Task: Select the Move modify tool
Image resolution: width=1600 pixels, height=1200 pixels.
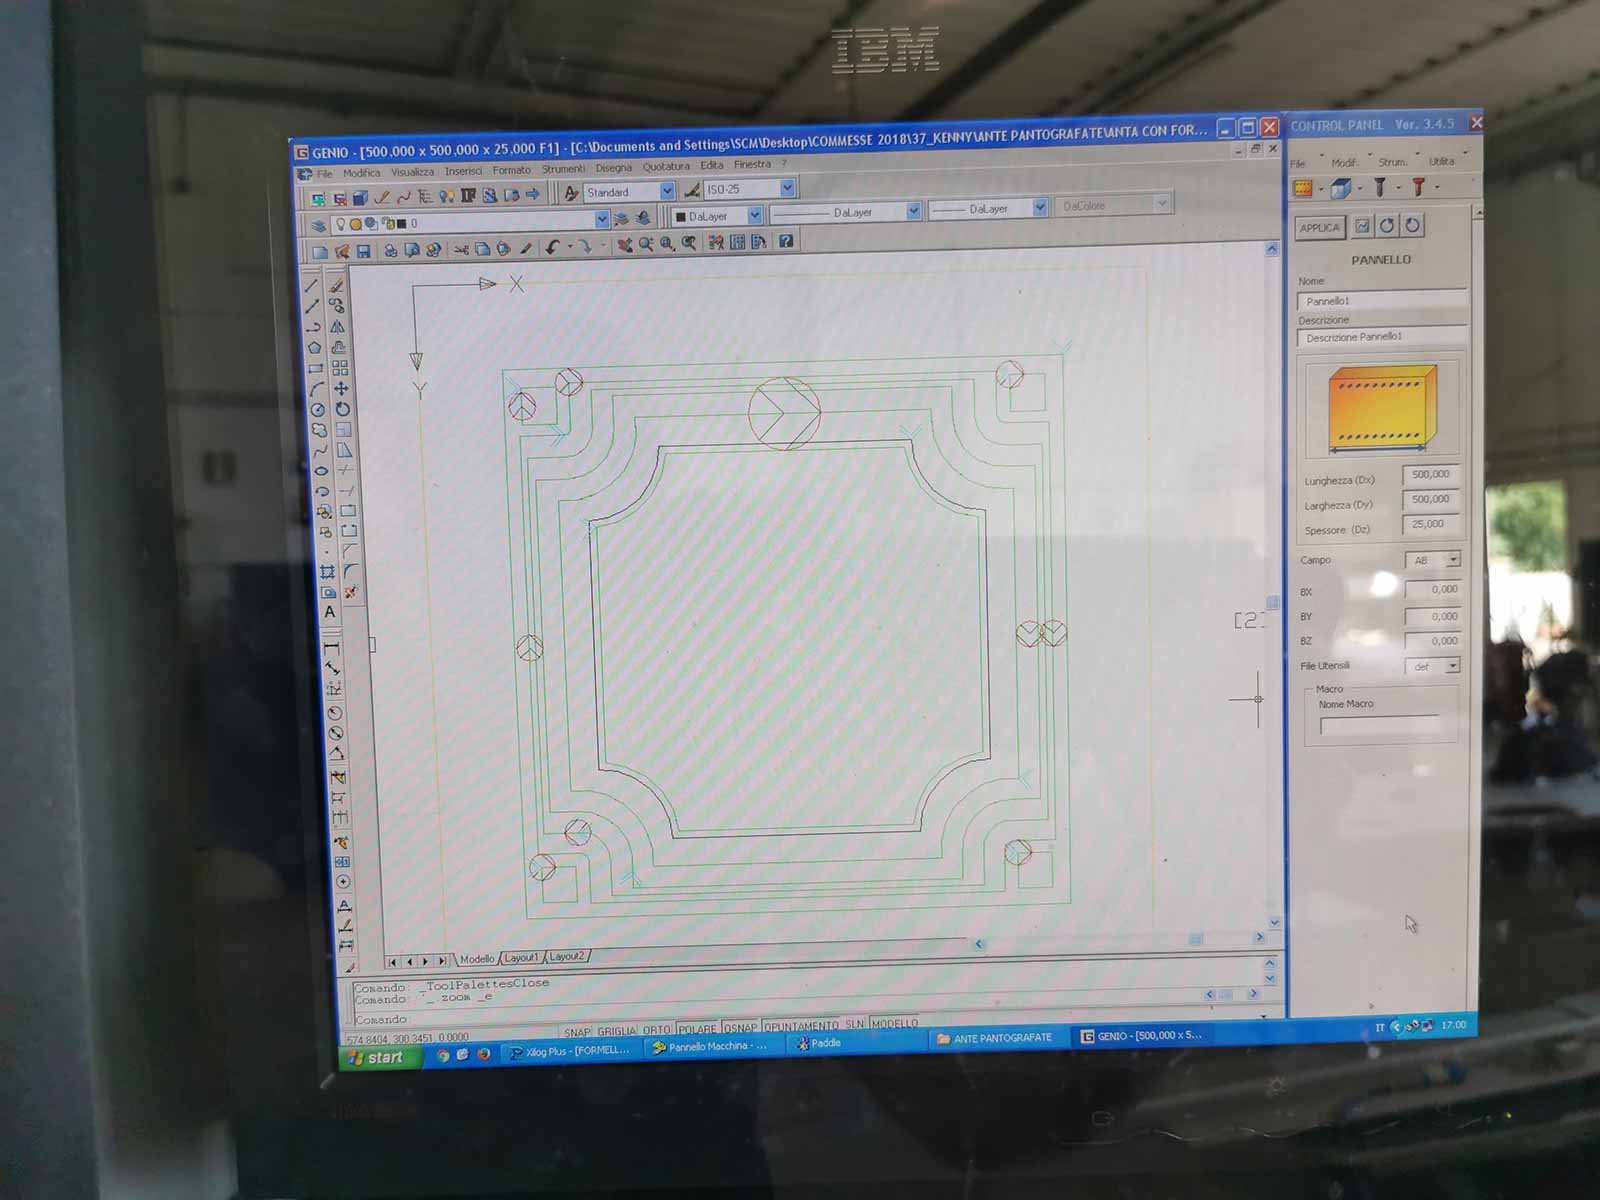Action: tap(341, 389)
